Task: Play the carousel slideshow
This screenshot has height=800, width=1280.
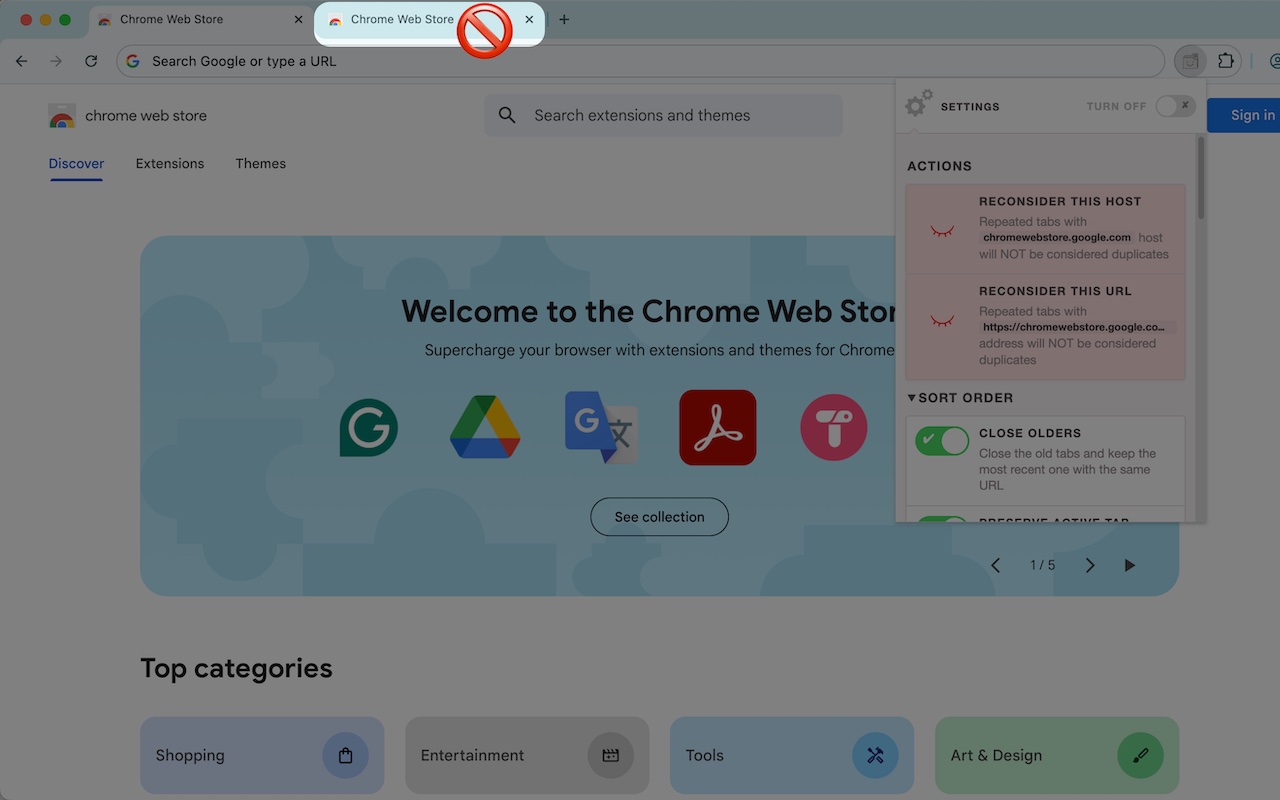Action: click(x=1130, y=565)
